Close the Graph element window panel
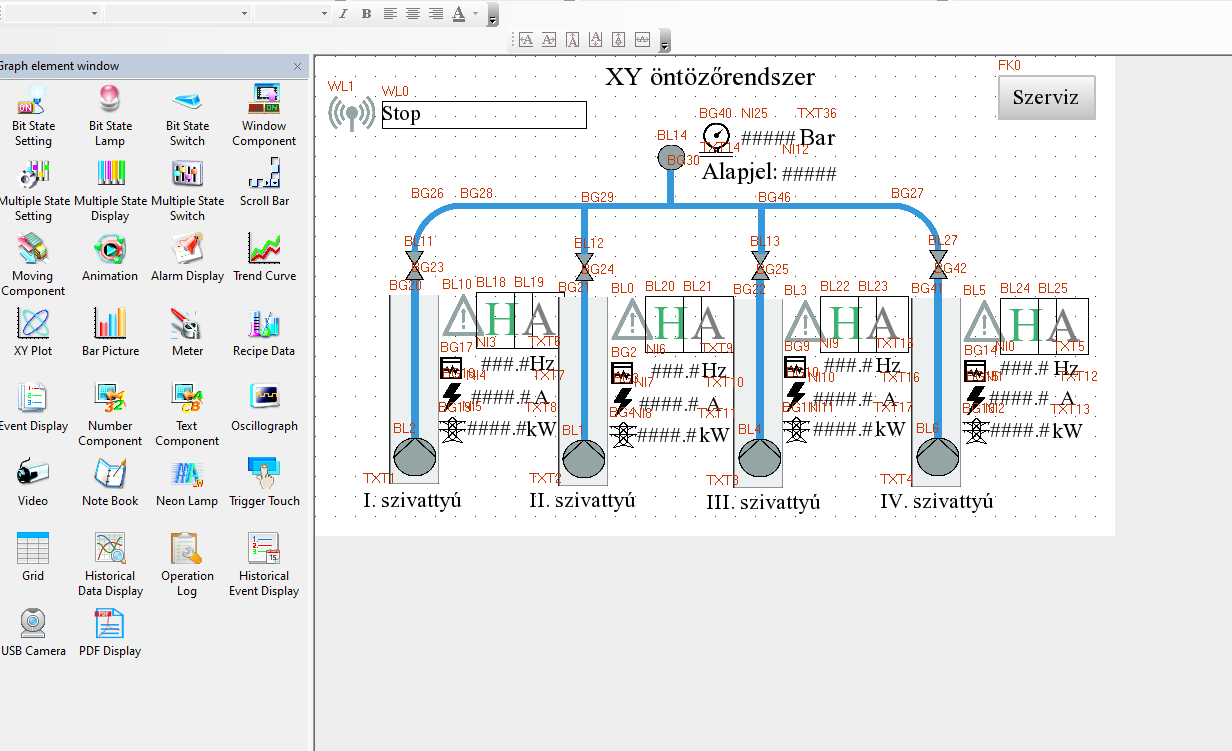The height and width of the screenshot is (751, 1232). coord(297,66)
